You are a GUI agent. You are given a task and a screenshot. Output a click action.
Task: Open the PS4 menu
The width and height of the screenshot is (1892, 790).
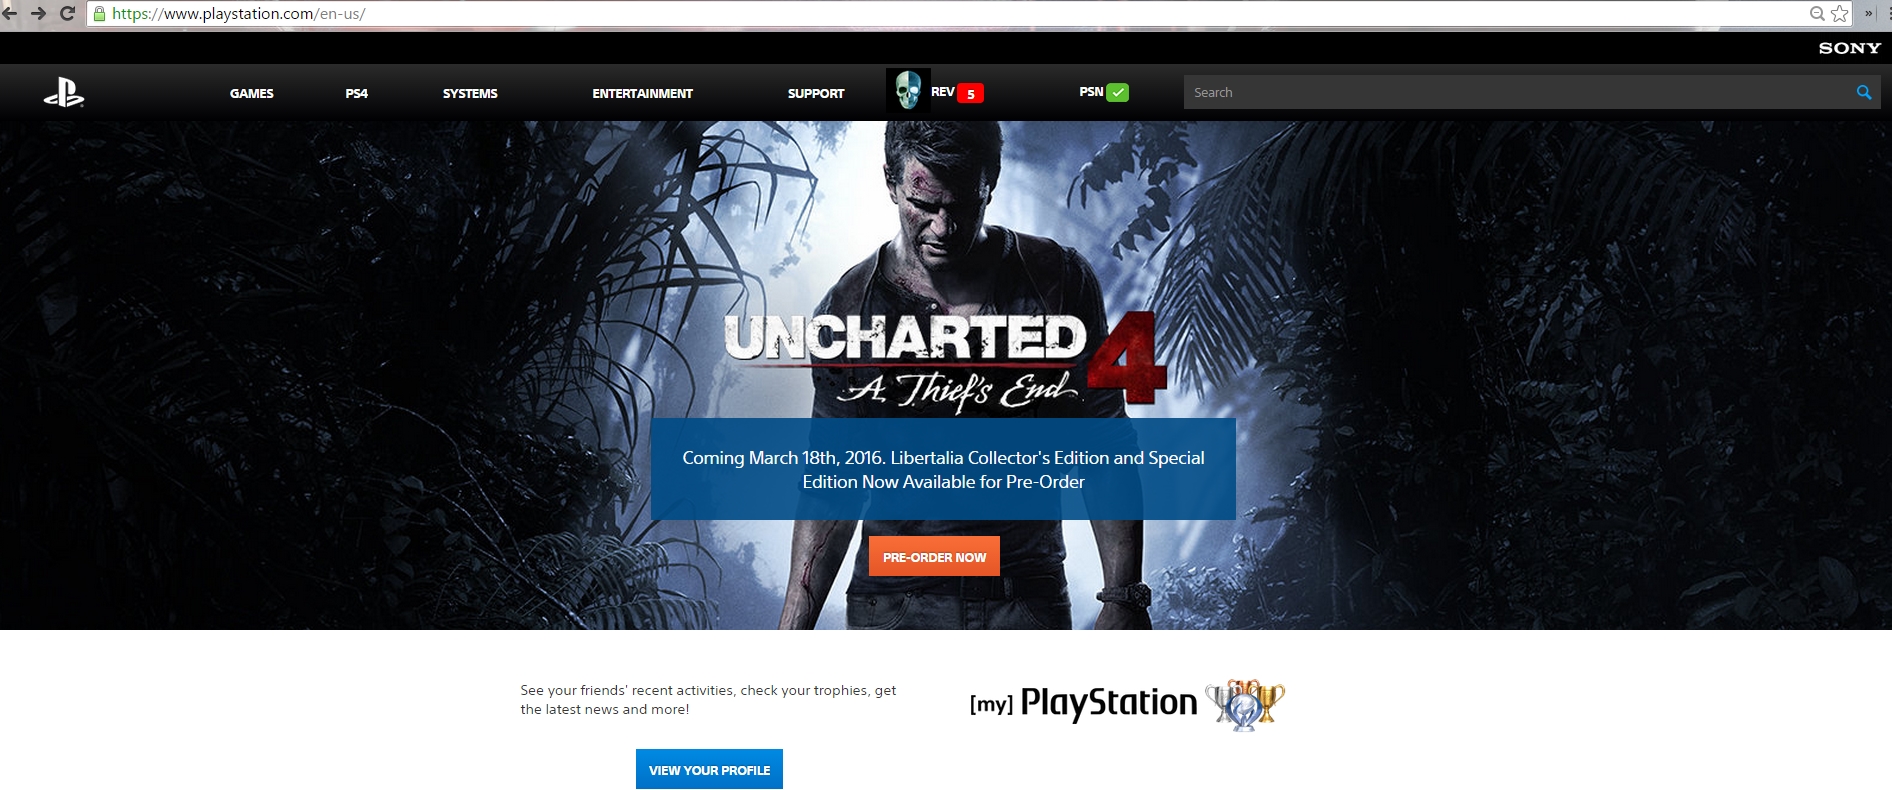pos(357,94)
